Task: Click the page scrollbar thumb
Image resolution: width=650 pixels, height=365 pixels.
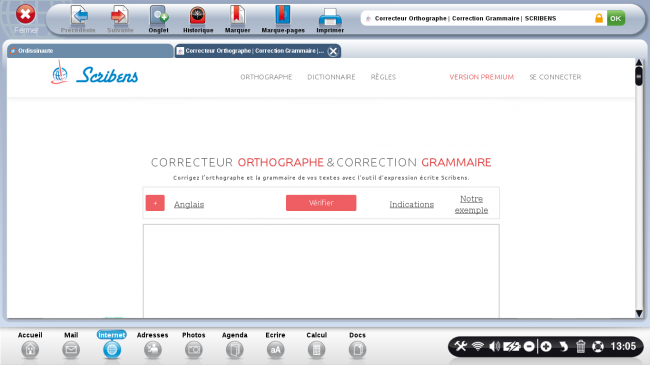Action: pos(639,76)
